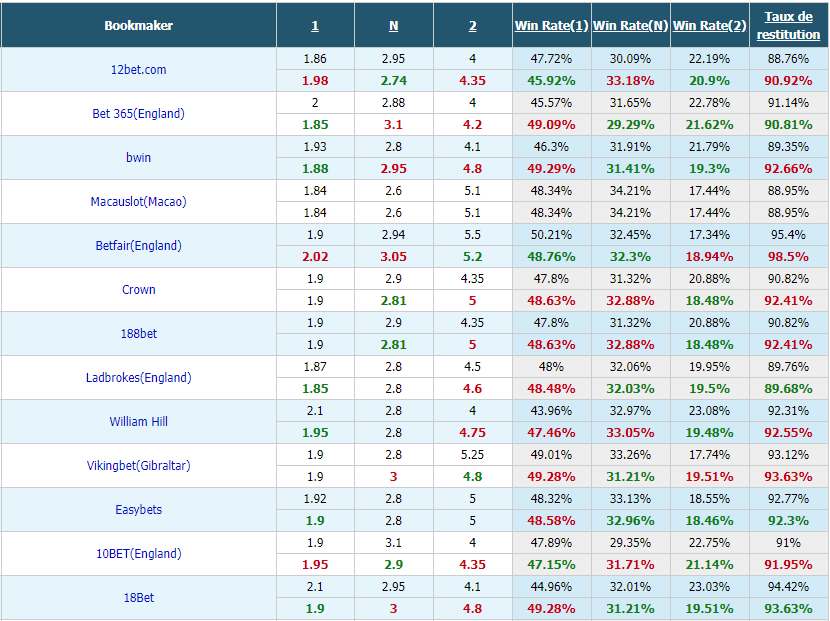Click the Bookmaker column header
This screenshot has width=830, height=621.
[x=138, y=25]
